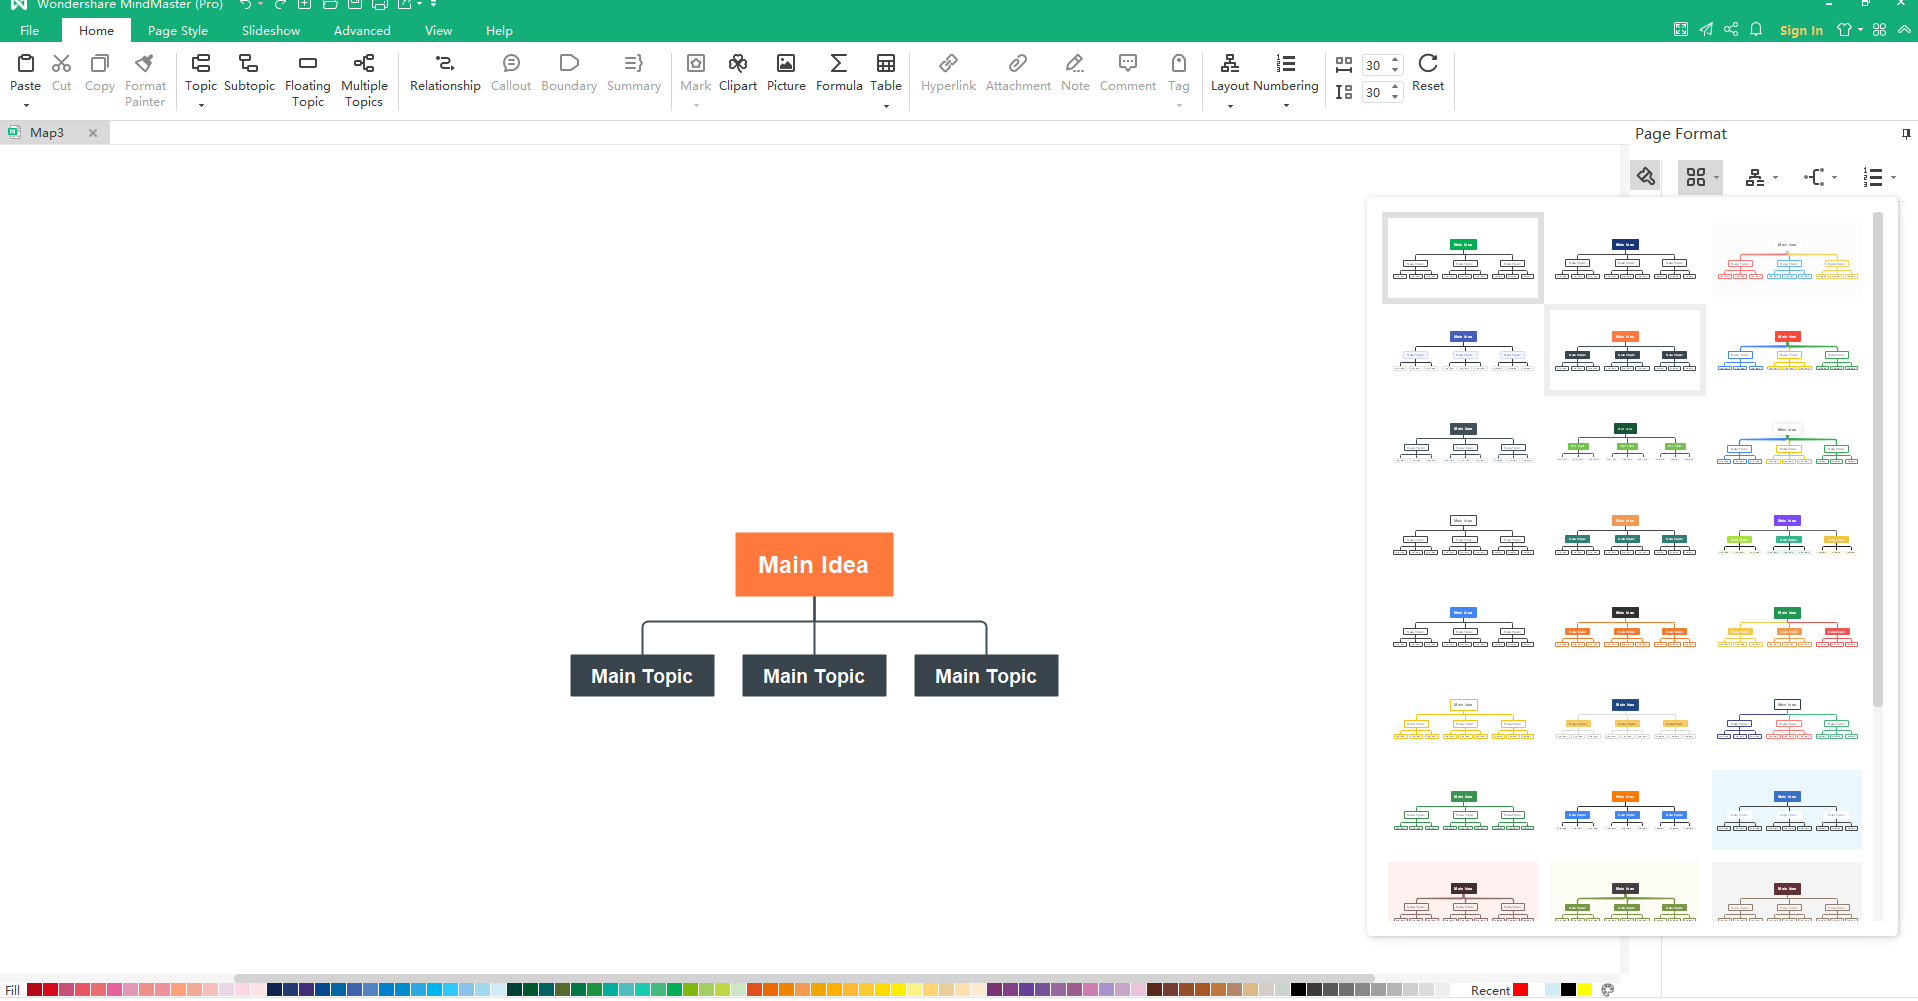Expand the Paste dropdown arrow
1918x1001 pixels.
[x=26, y=105]
